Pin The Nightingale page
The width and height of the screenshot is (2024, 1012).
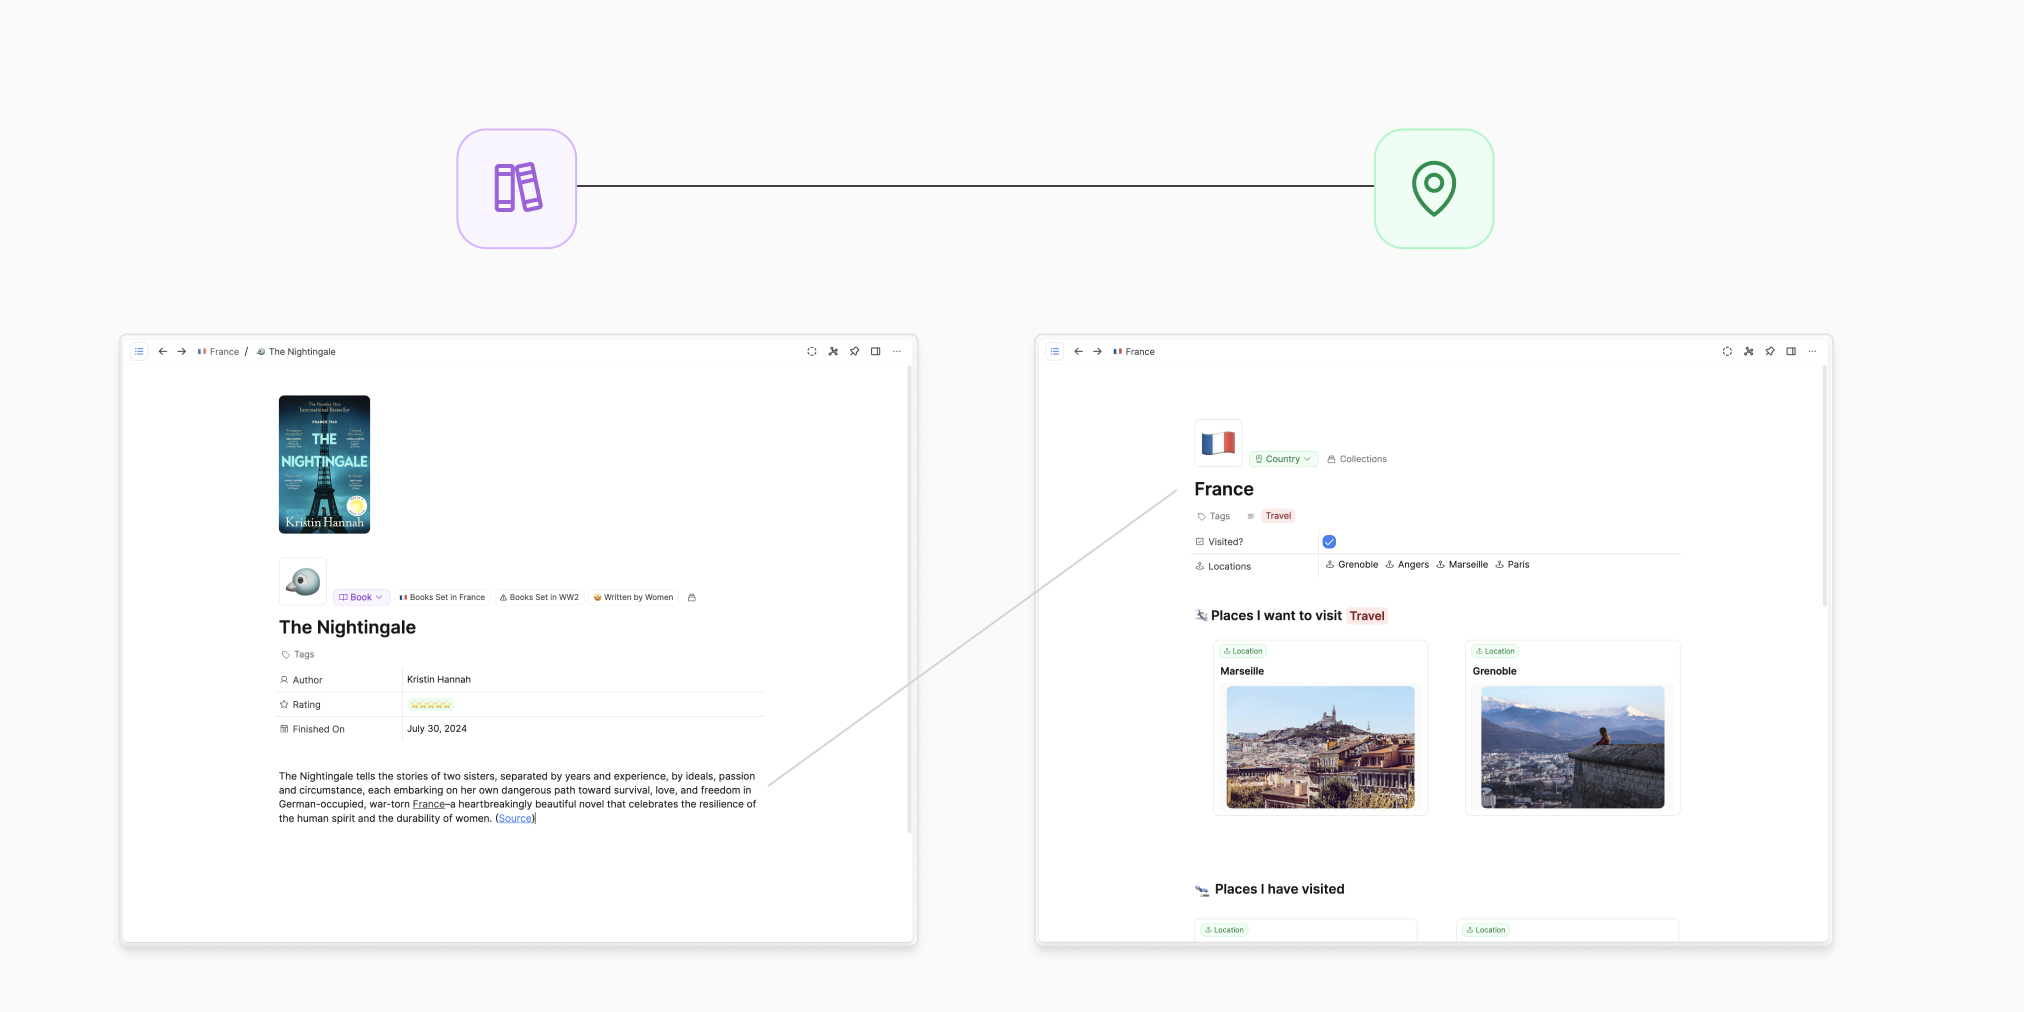854,351
